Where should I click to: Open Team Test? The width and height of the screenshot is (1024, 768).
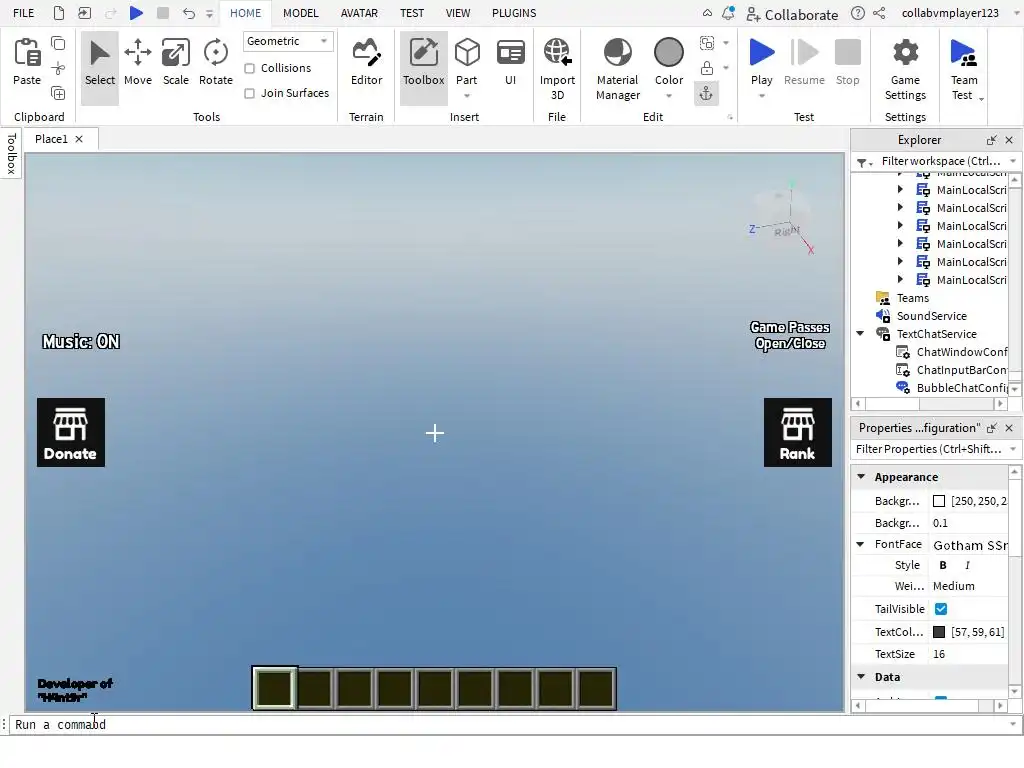pos(964,69)
